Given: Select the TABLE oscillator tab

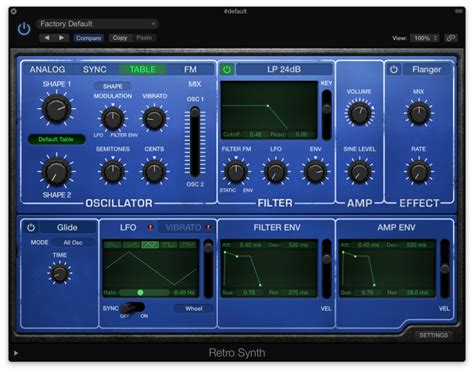Looking at the screenshot, I should (143, 69).
